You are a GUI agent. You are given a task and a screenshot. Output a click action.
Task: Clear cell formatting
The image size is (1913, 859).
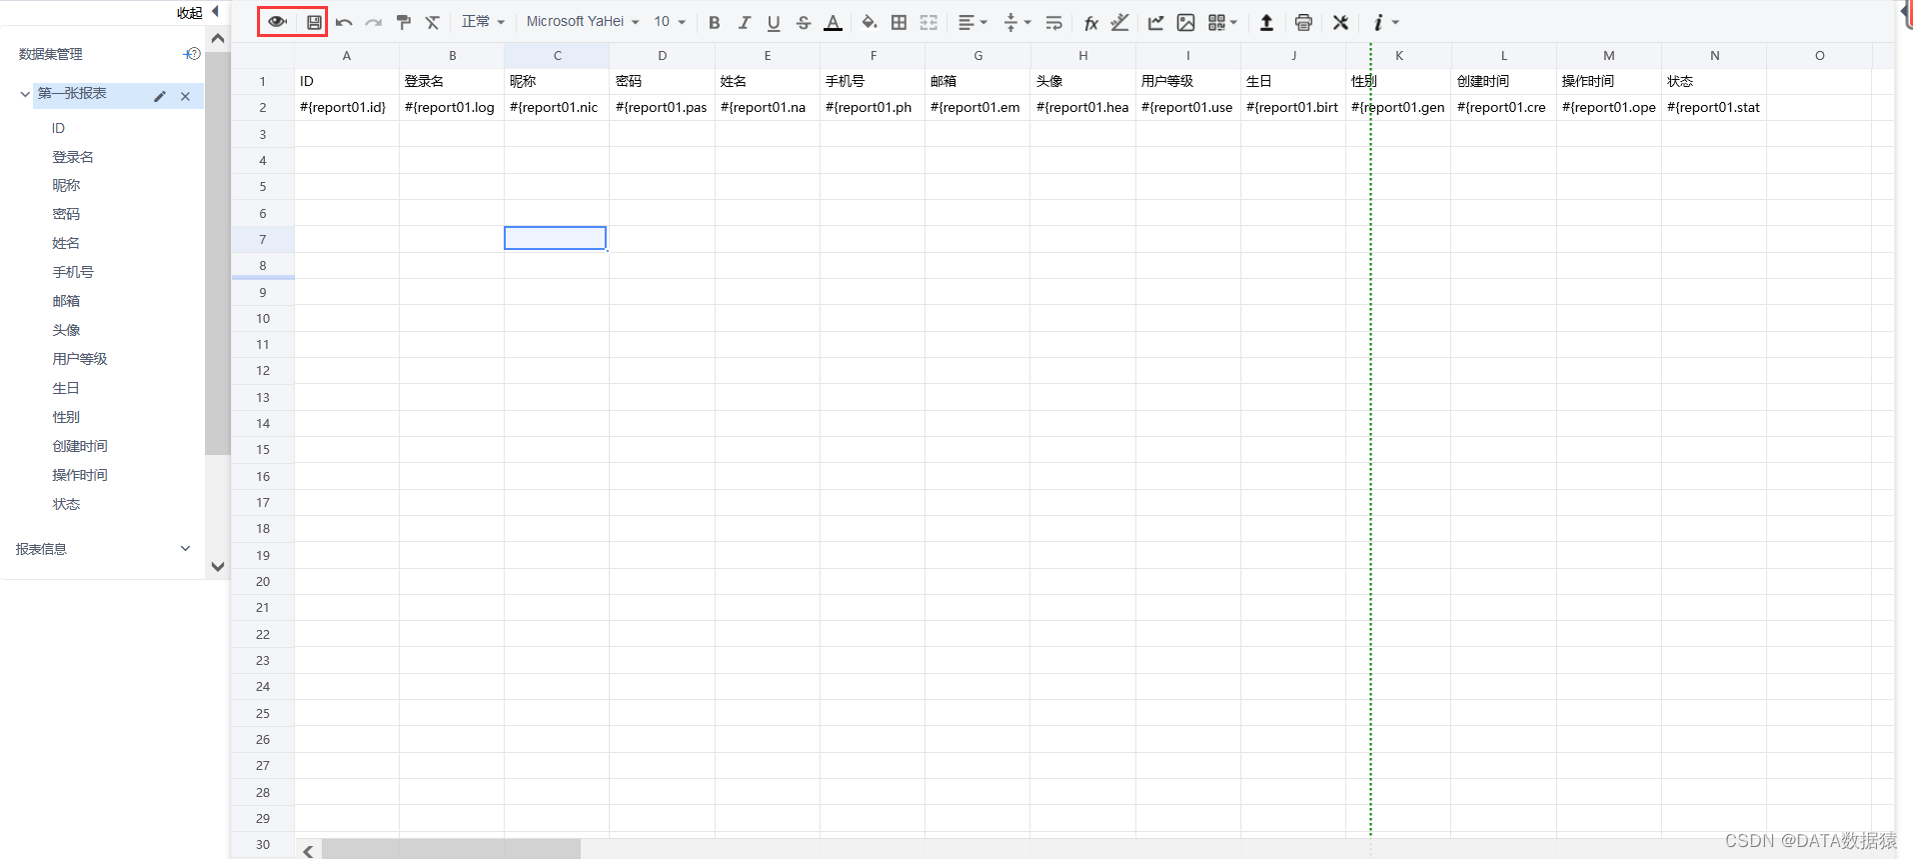click(432, 22)
